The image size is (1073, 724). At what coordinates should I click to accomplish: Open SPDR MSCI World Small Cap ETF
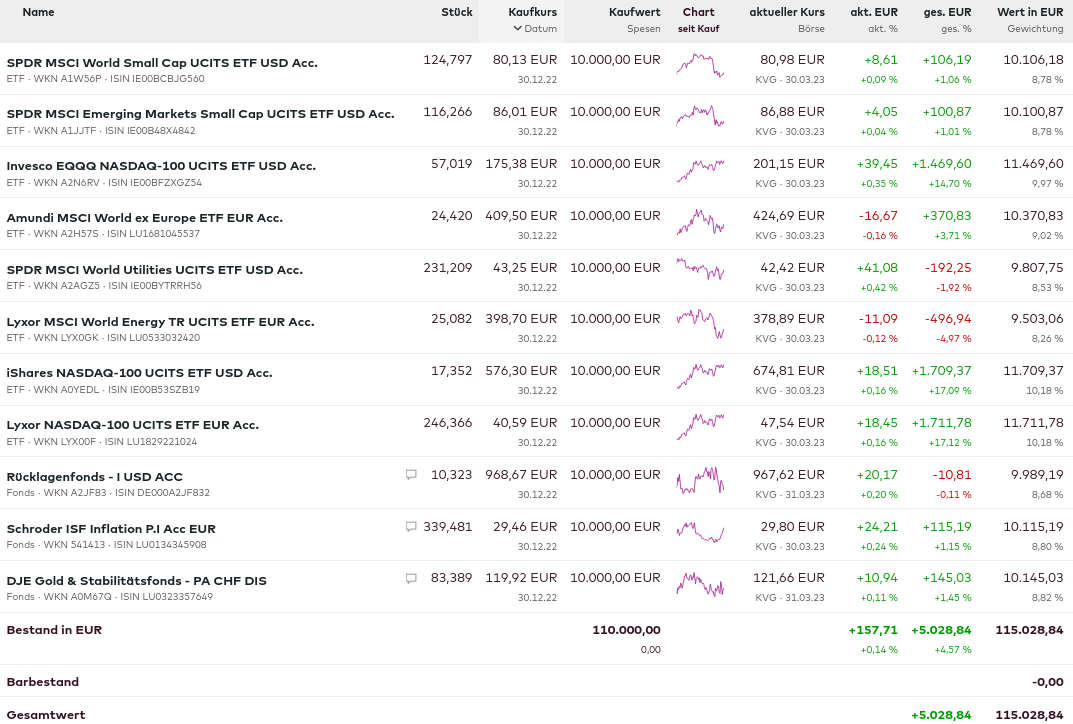pos(162,62)
